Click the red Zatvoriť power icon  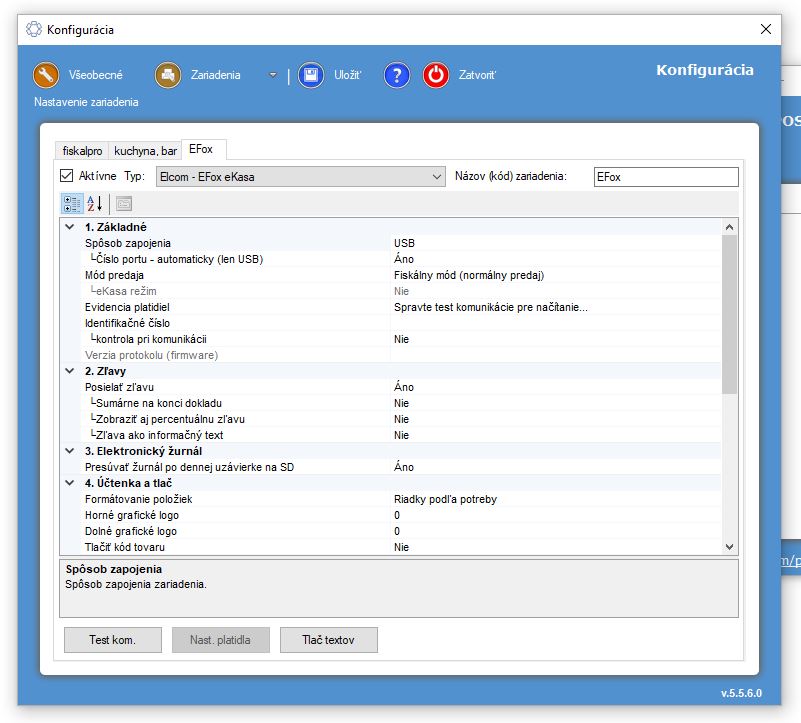[x=436, y=75]
